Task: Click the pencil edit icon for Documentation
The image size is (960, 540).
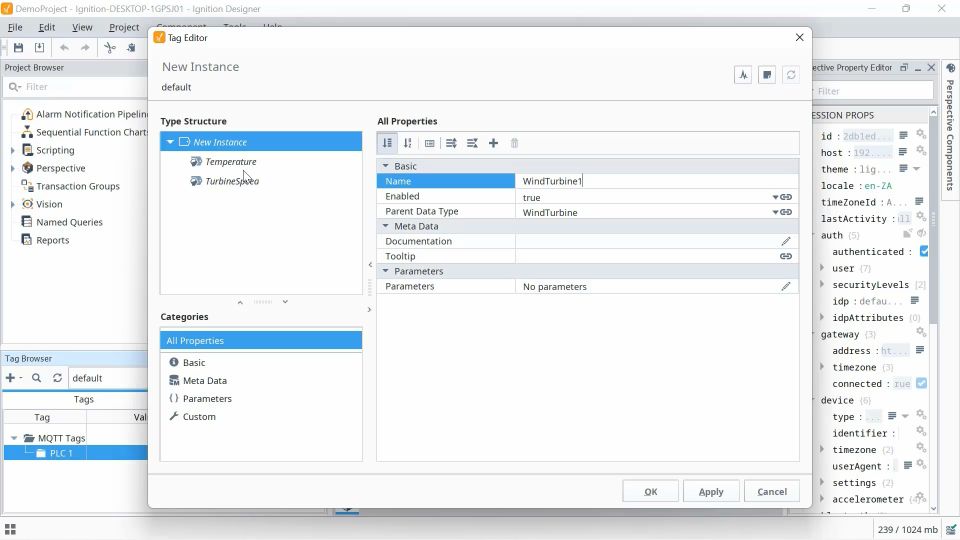Action: point(786,241)
